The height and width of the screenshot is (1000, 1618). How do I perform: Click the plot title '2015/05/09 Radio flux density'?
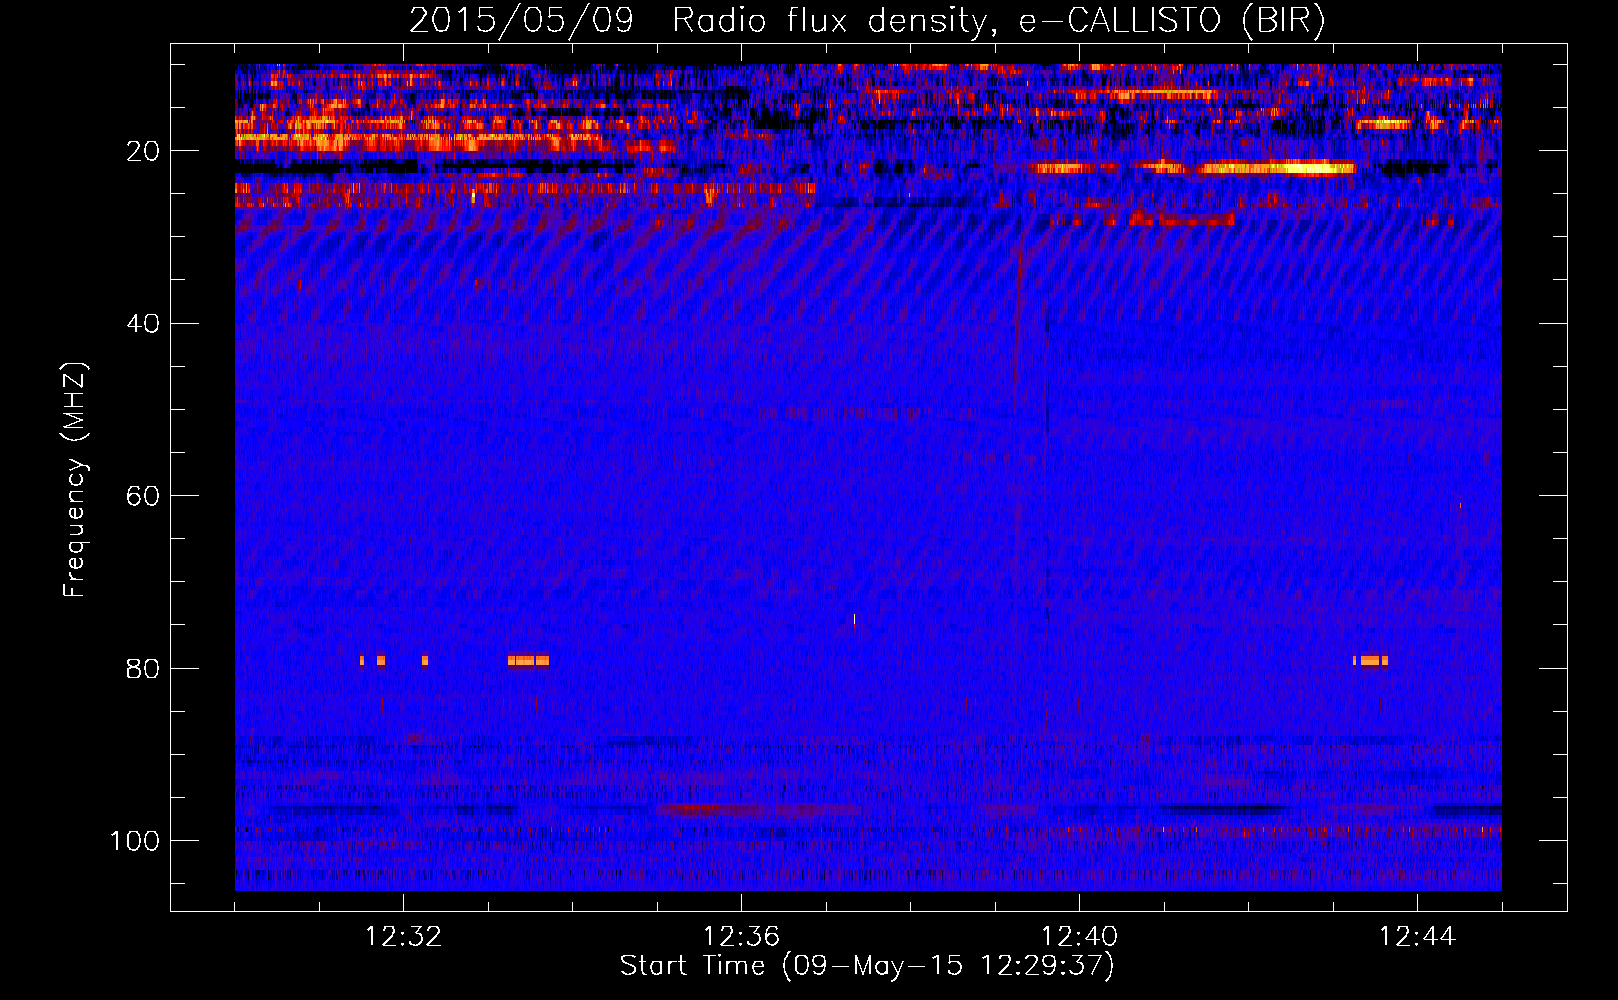tap(697, 21)
